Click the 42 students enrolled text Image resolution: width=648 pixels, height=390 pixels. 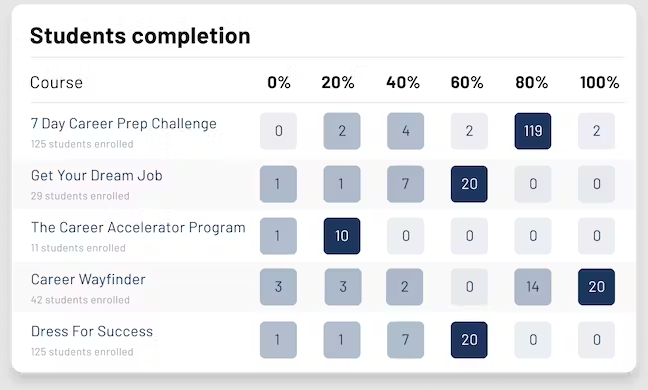(x=80, y=300)
